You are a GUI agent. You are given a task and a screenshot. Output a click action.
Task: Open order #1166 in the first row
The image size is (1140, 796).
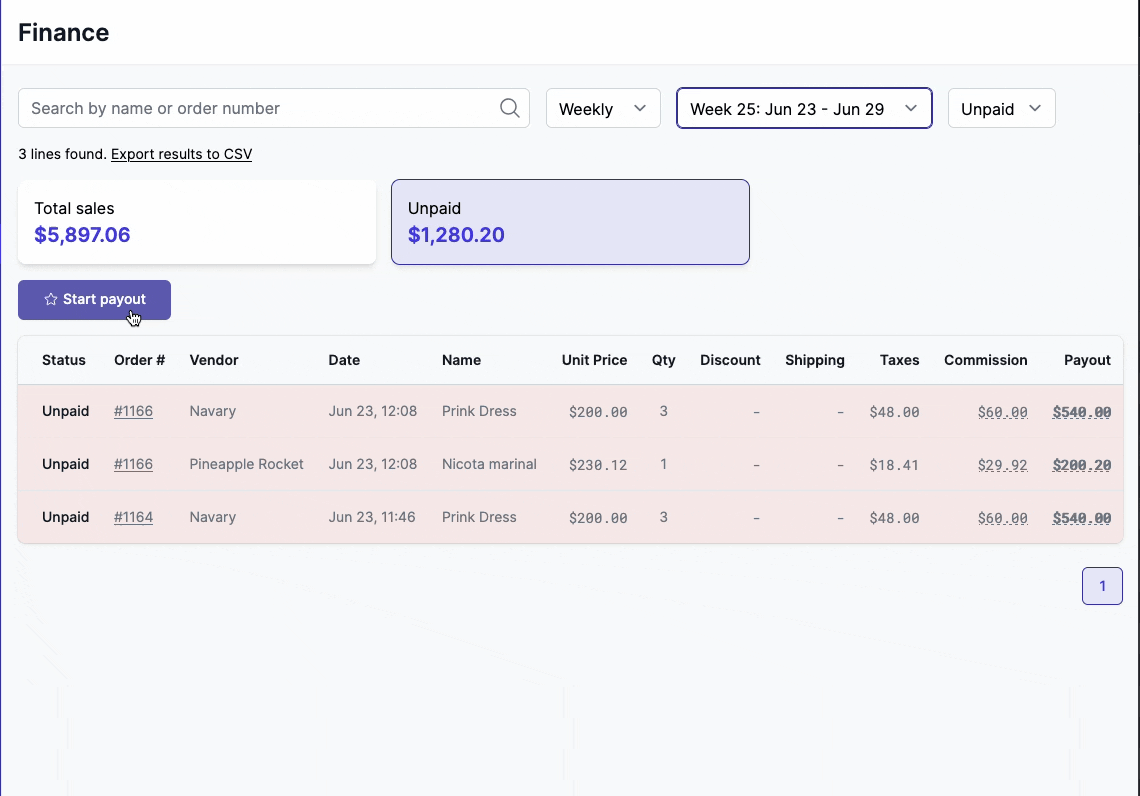click(133, 411)
